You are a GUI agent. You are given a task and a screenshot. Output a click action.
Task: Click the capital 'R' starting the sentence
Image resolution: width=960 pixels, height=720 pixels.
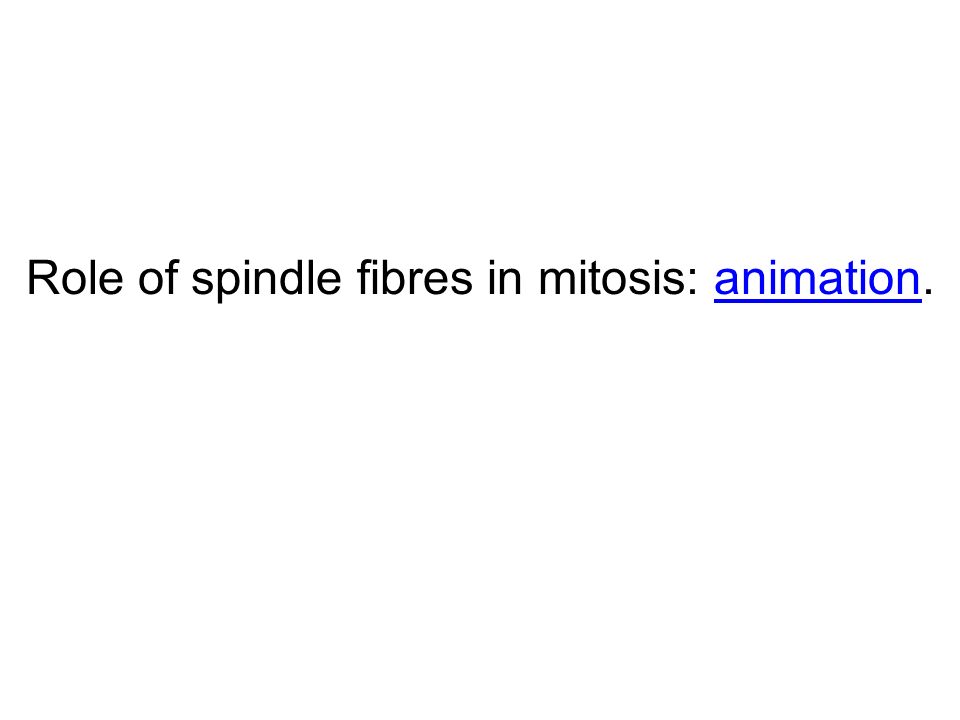click(42, 278)
